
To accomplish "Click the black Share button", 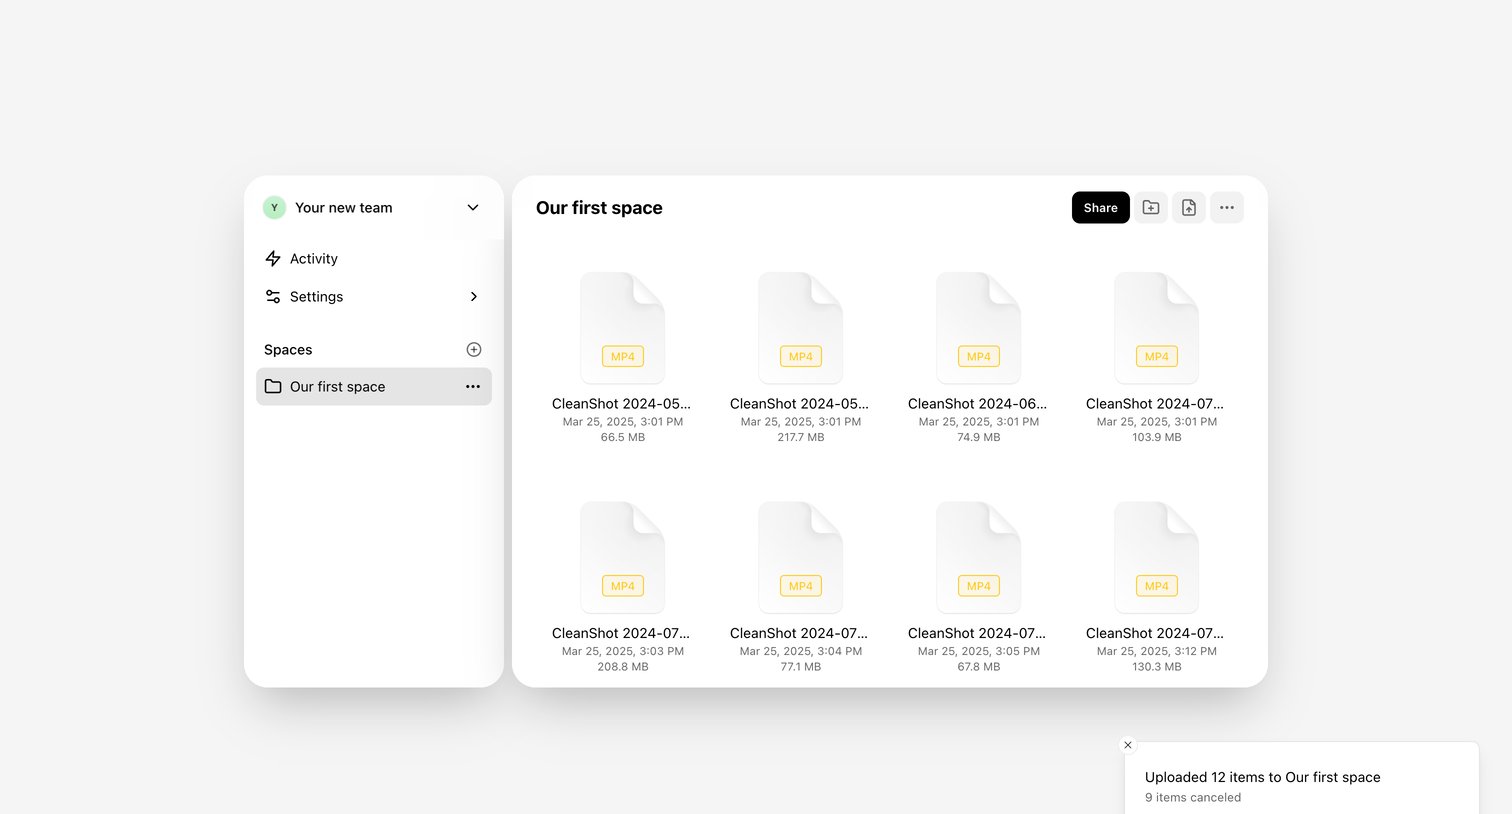I will 1101,208.
